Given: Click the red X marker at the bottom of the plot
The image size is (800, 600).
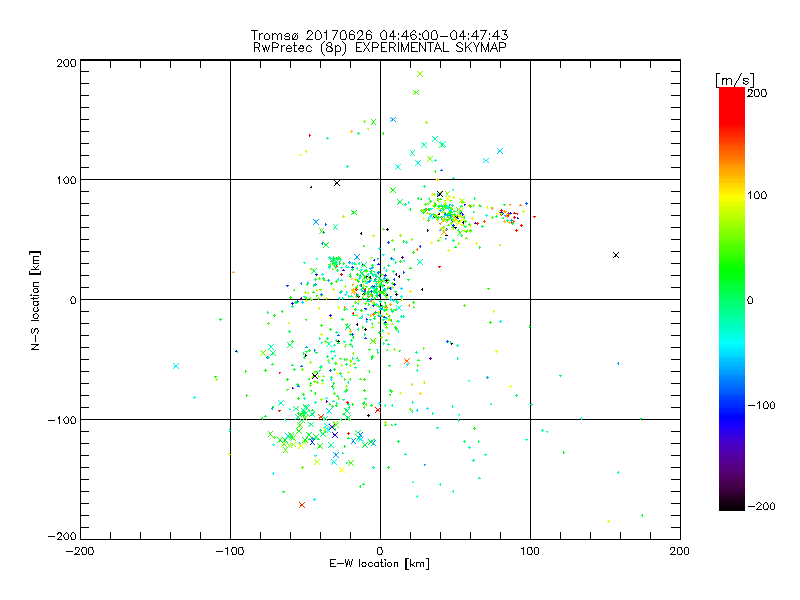Looking at the screenshot, I should 302,505.
